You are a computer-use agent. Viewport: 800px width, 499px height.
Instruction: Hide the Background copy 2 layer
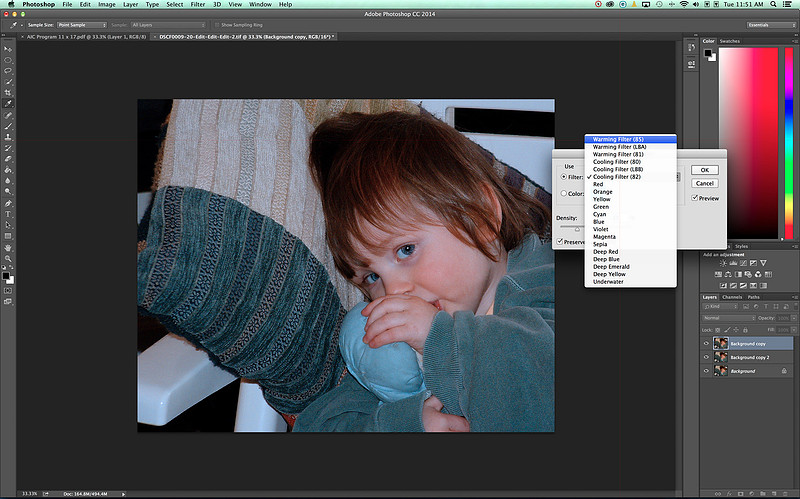click(707, 357)
